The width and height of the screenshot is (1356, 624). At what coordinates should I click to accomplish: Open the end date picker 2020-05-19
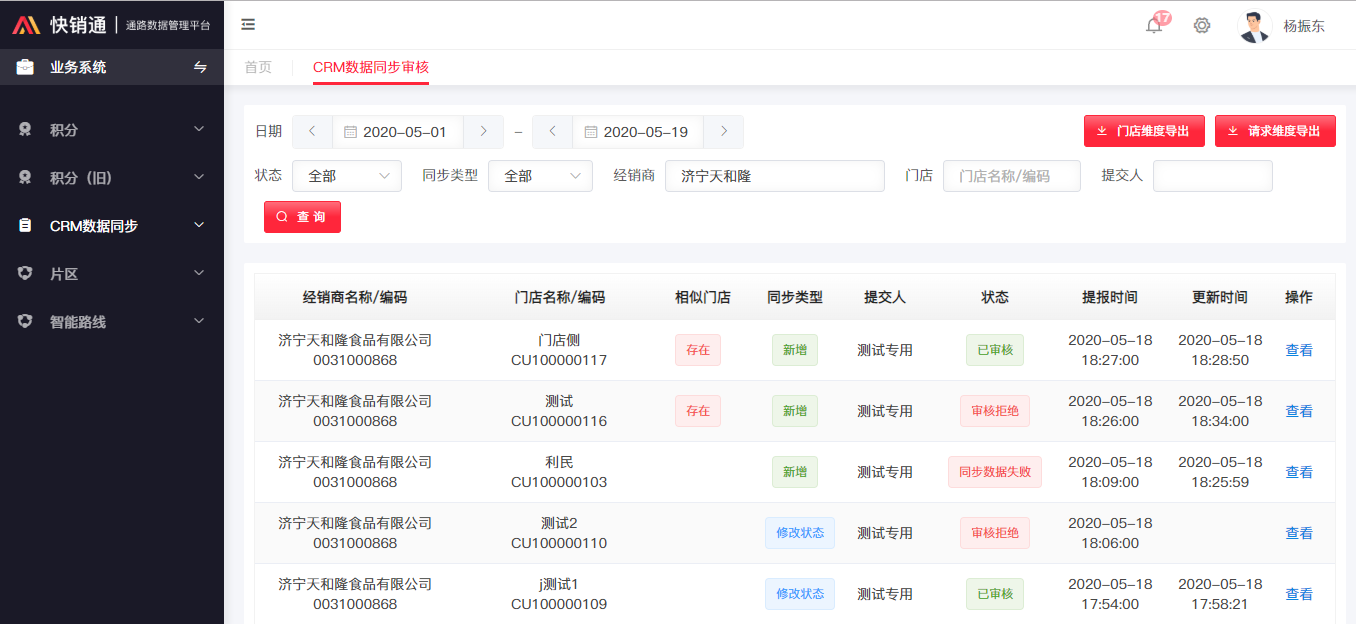(x=638, y=132)
